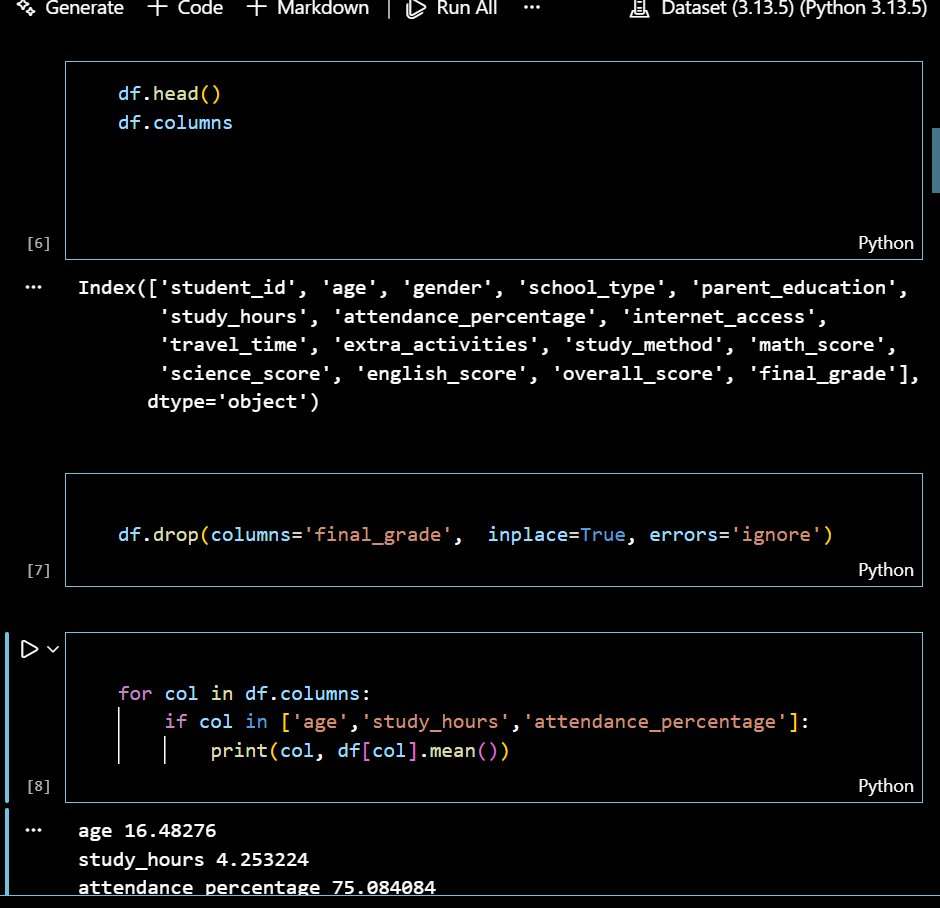Click the 'study_hours 4.253224' output line
This screenshot has height=908, width=940.
[193, 860]
